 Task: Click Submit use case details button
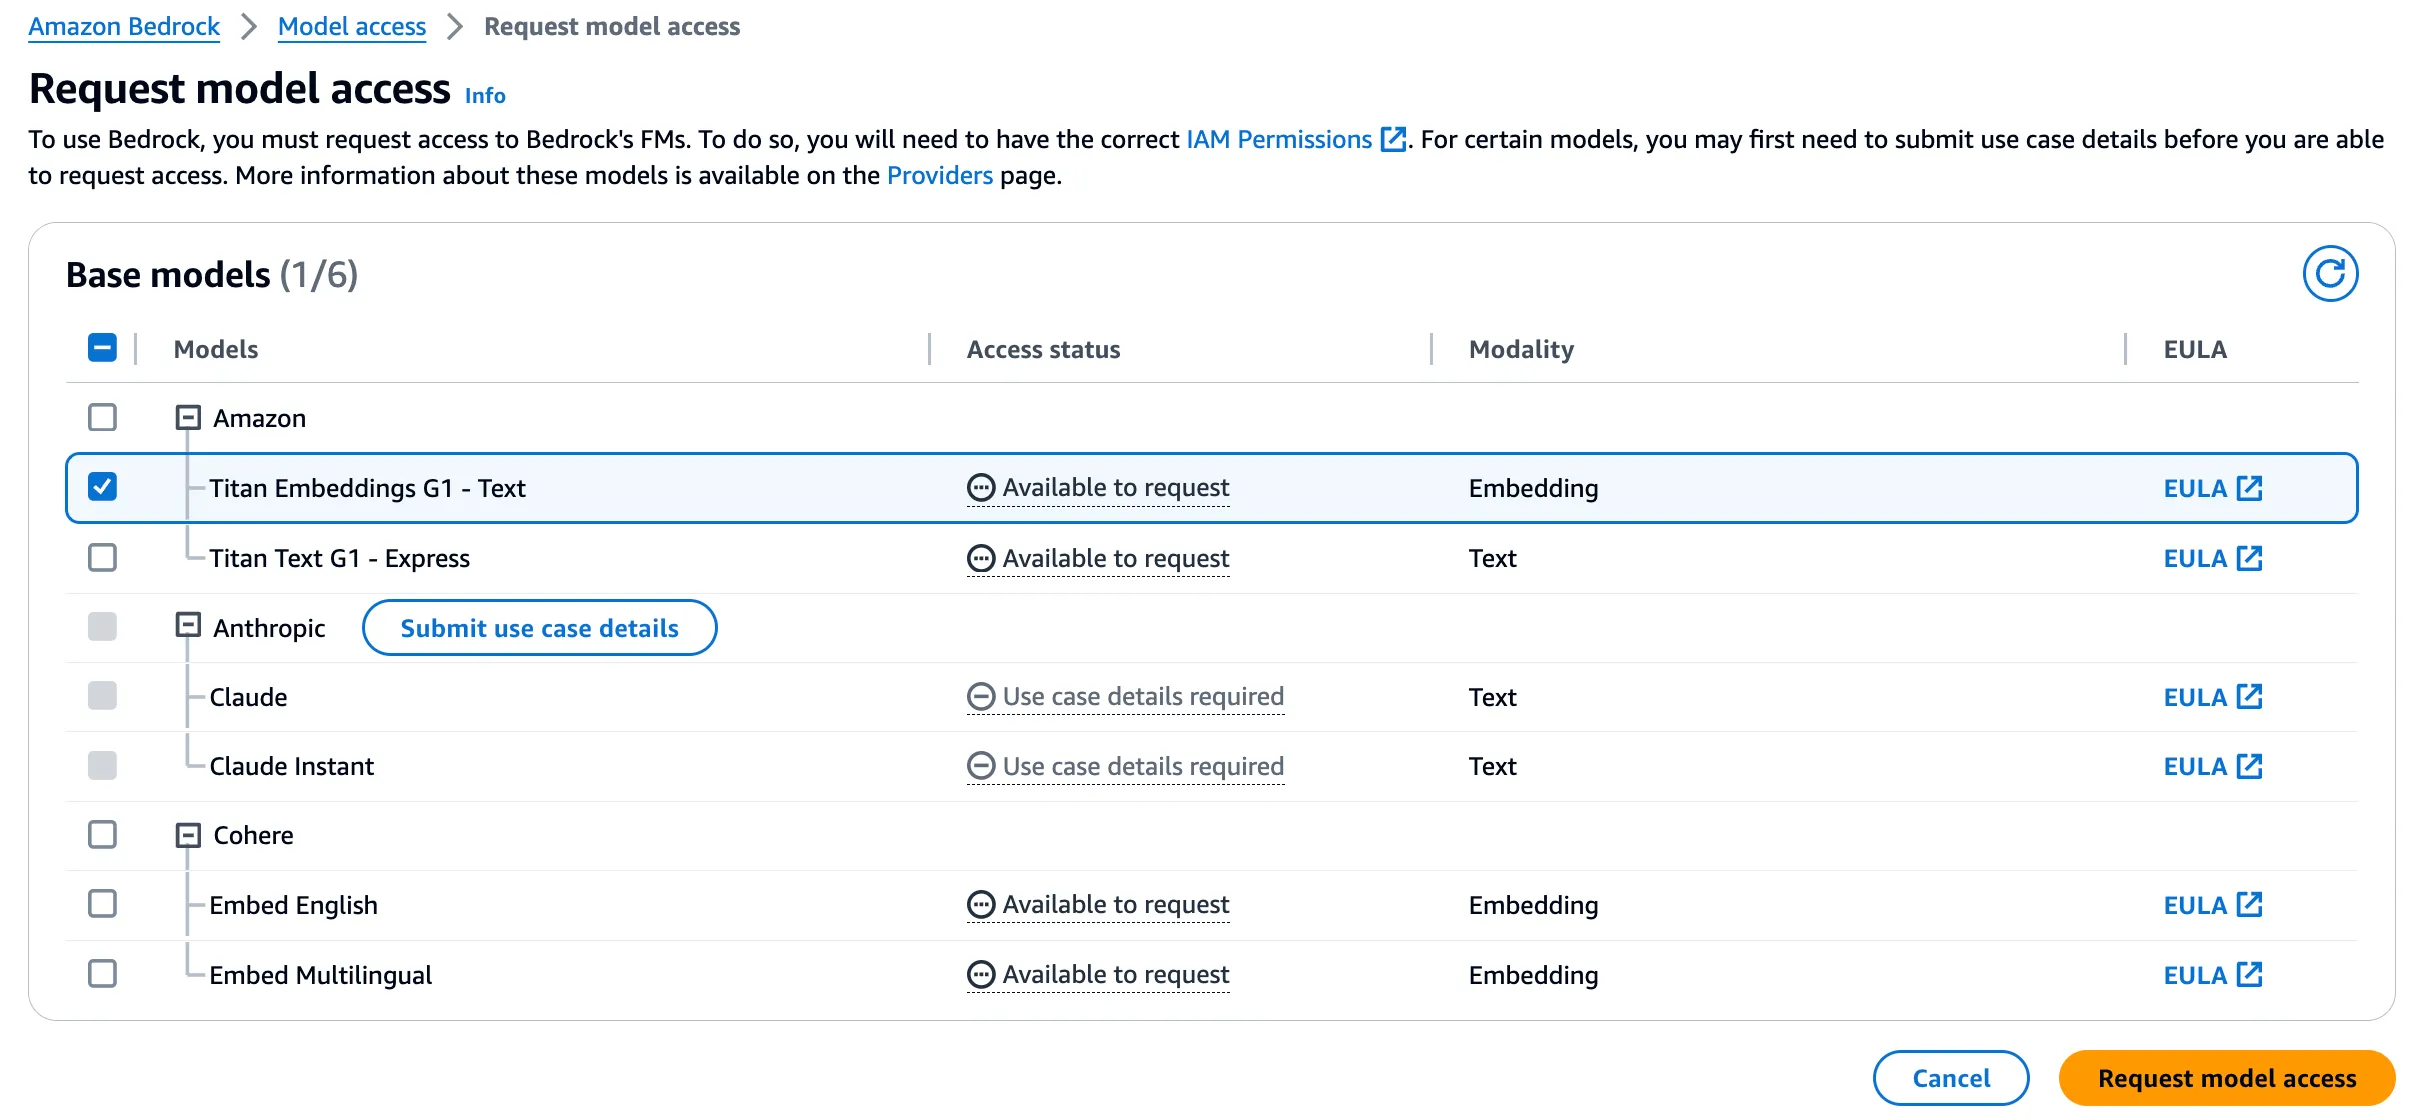point(540,628)
